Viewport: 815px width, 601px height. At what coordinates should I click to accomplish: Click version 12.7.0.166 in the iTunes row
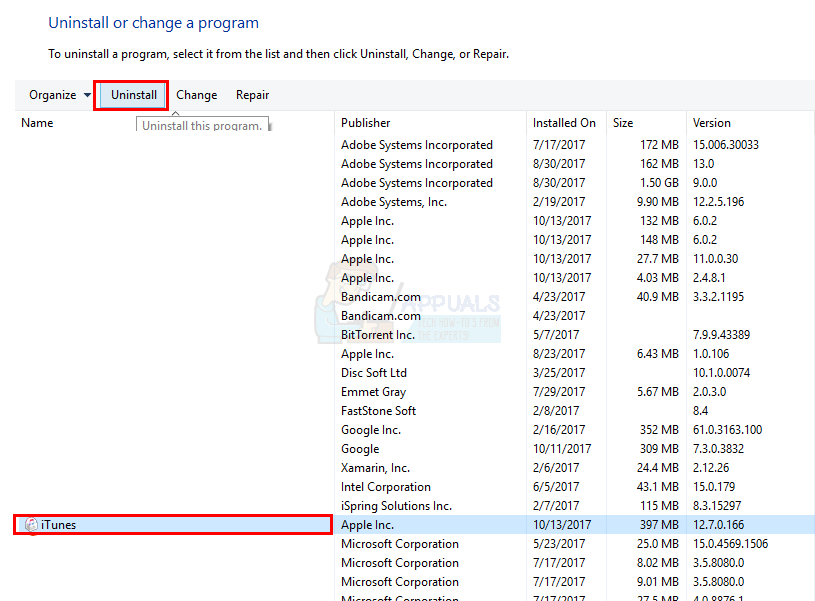pos(718,525)
